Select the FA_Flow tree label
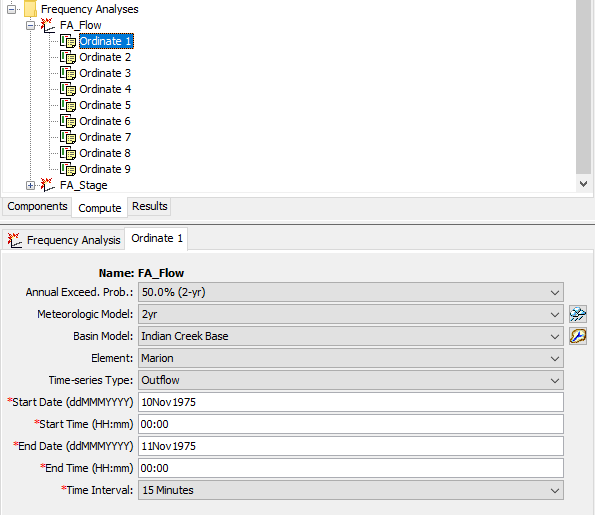Viewport: 595px width, 515px height. coord(80,25)
